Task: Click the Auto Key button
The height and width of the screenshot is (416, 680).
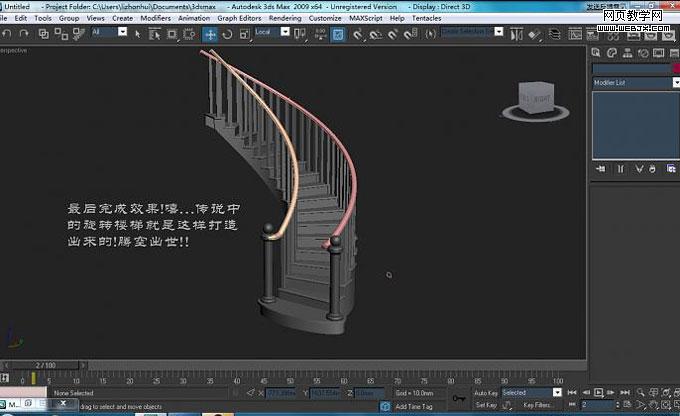Action: (486, 393)
